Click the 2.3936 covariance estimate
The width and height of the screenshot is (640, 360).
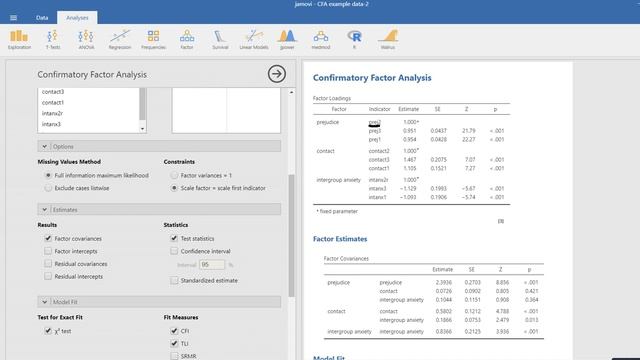point(444,282)
